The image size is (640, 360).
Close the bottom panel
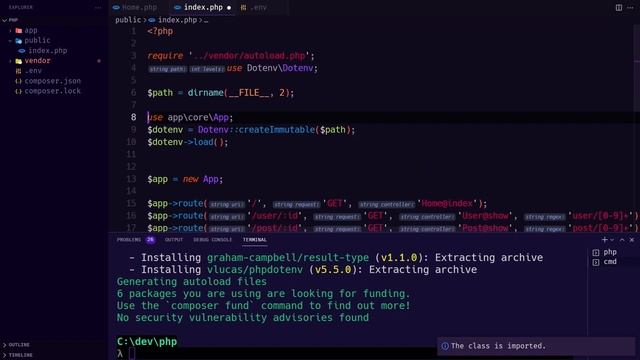[x=632, y=240]
